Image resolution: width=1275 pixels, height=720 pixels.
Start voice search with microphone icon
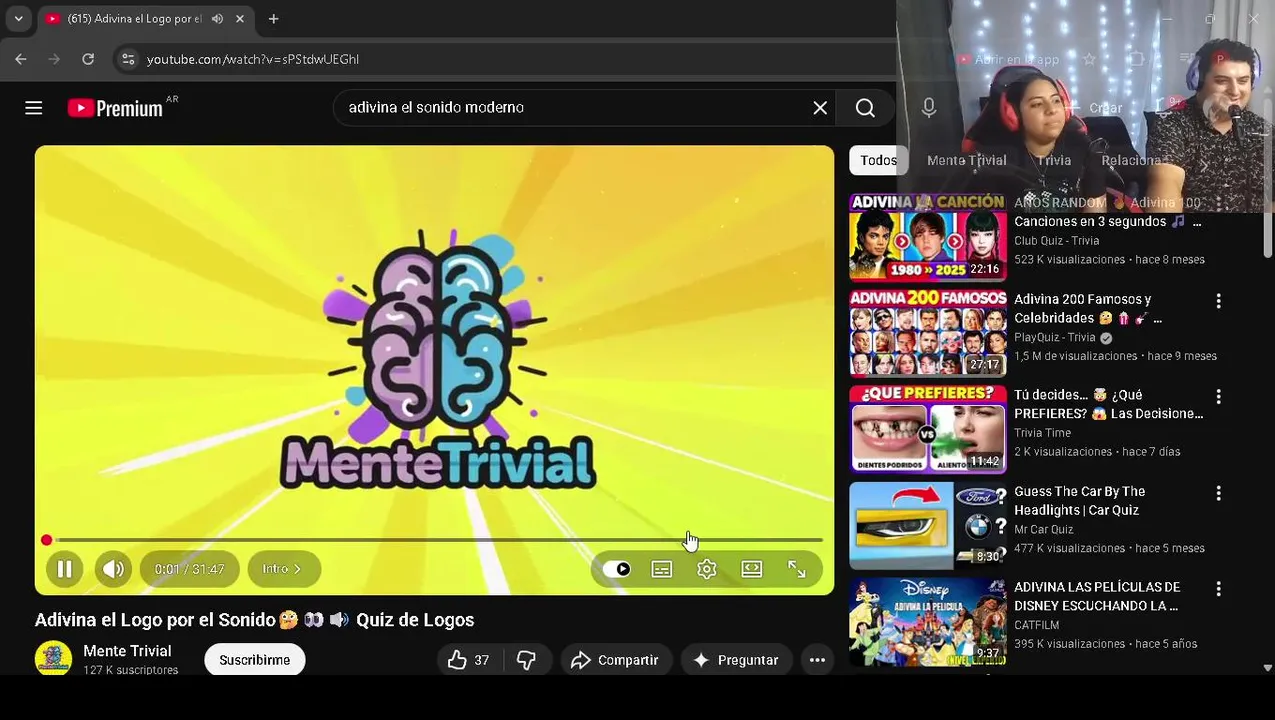pos(929,108)
